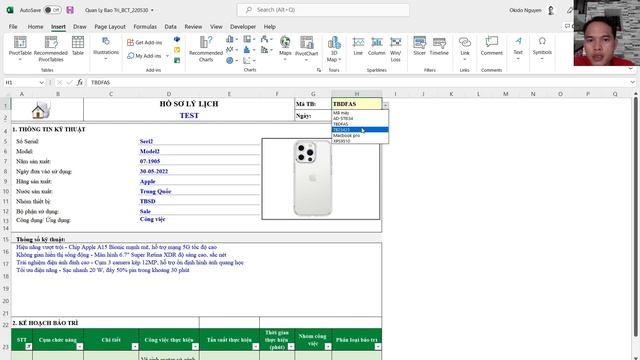Insert a scatter or bubble chart
640x360 pixels.
point(249,60)
